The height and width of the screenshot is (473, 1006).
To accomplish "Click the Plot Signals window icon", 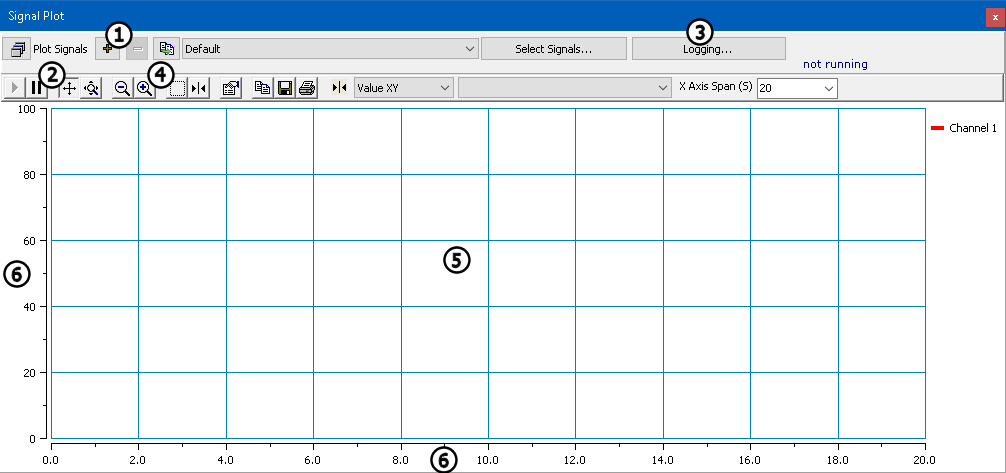I will click(x=18, y=48).
